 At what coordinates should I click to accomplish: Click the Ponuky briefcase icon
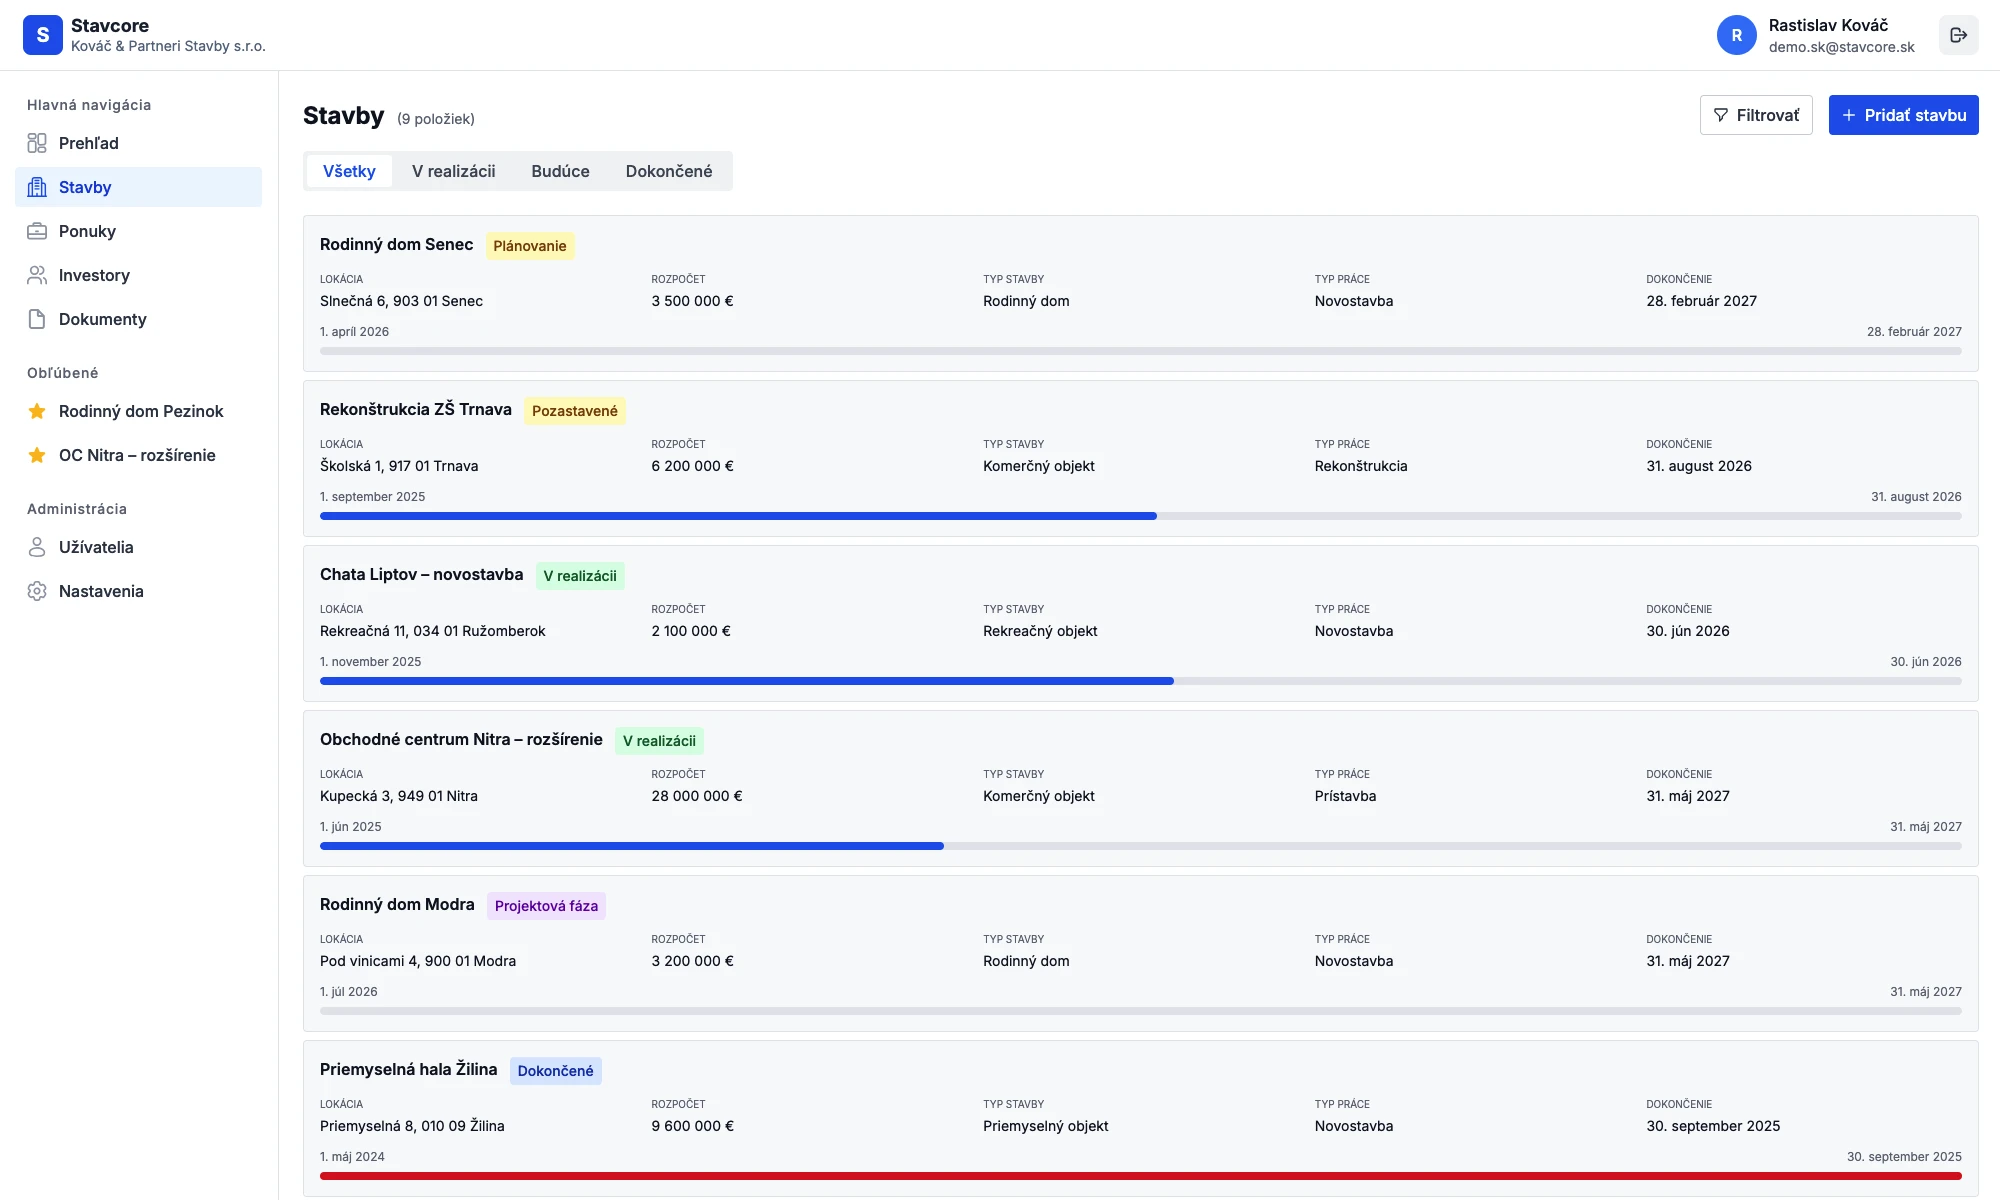[37, 231]
